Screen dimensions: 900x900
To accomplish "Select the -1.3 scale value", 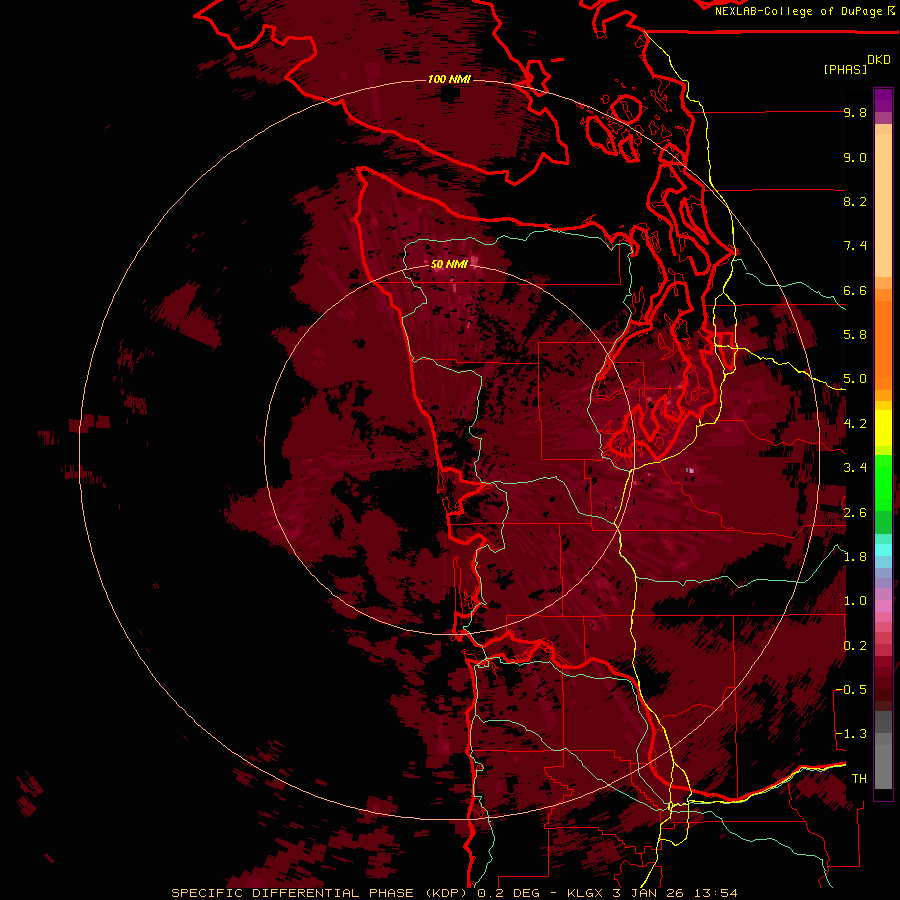I will tap(851, 734).
